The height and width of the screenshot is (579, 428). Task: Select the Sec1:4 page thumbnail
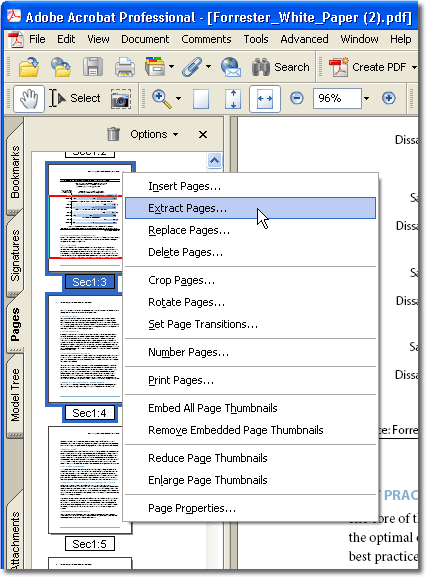coord(85,349)
